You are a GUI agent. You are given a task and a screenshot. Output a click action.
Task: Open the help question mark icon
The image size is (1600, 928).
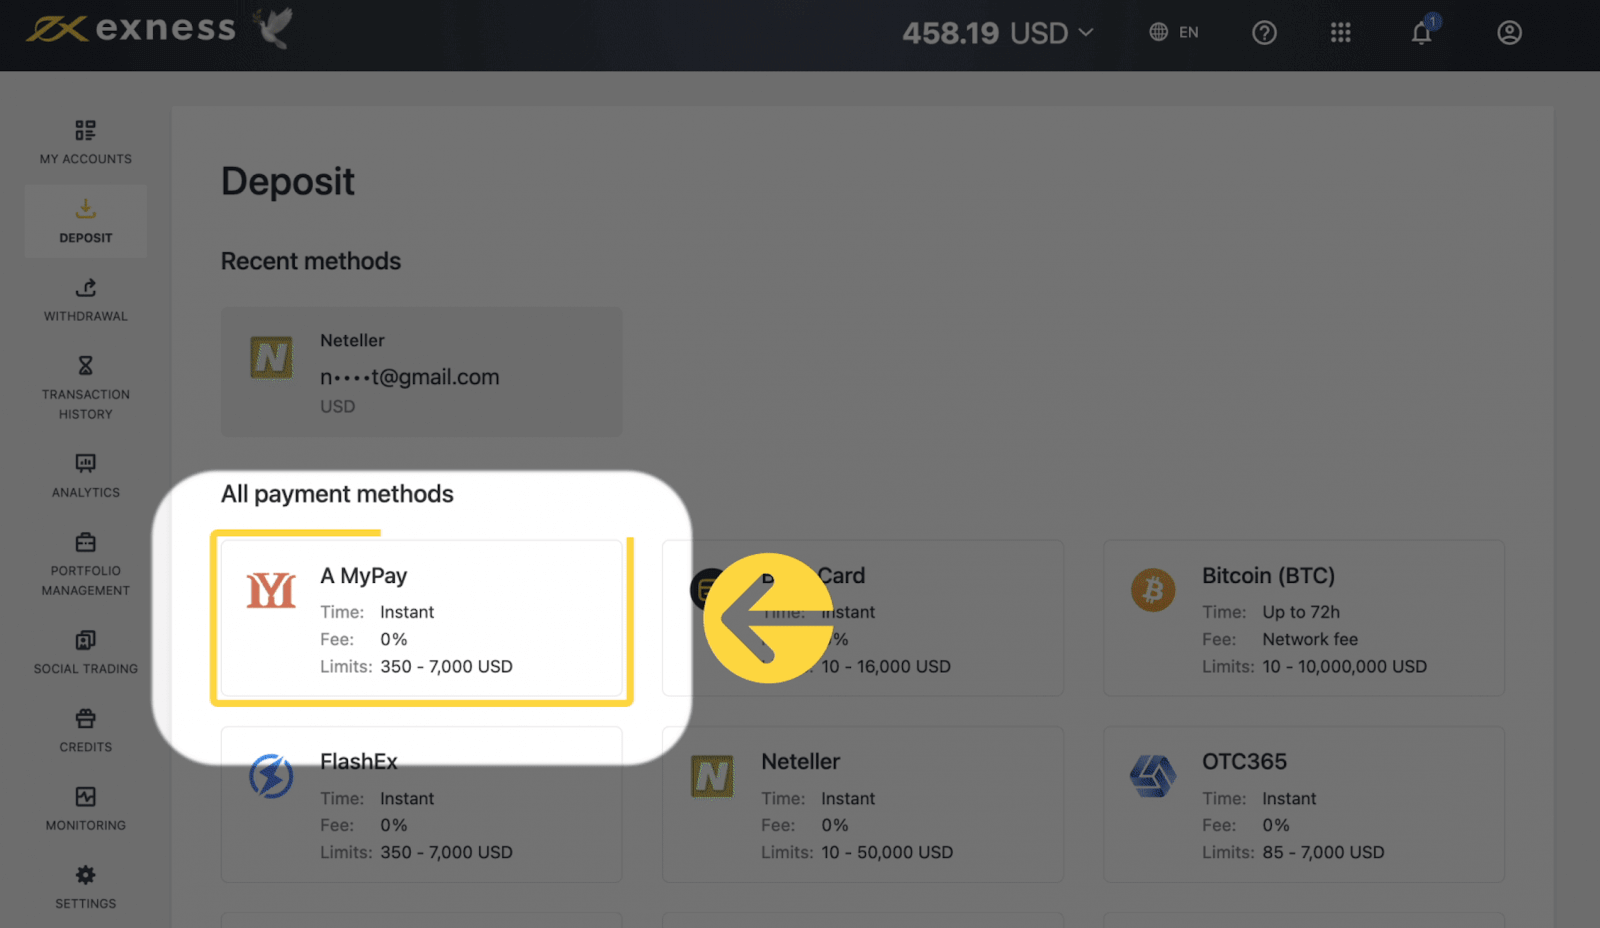click(x=1264, y=33)
